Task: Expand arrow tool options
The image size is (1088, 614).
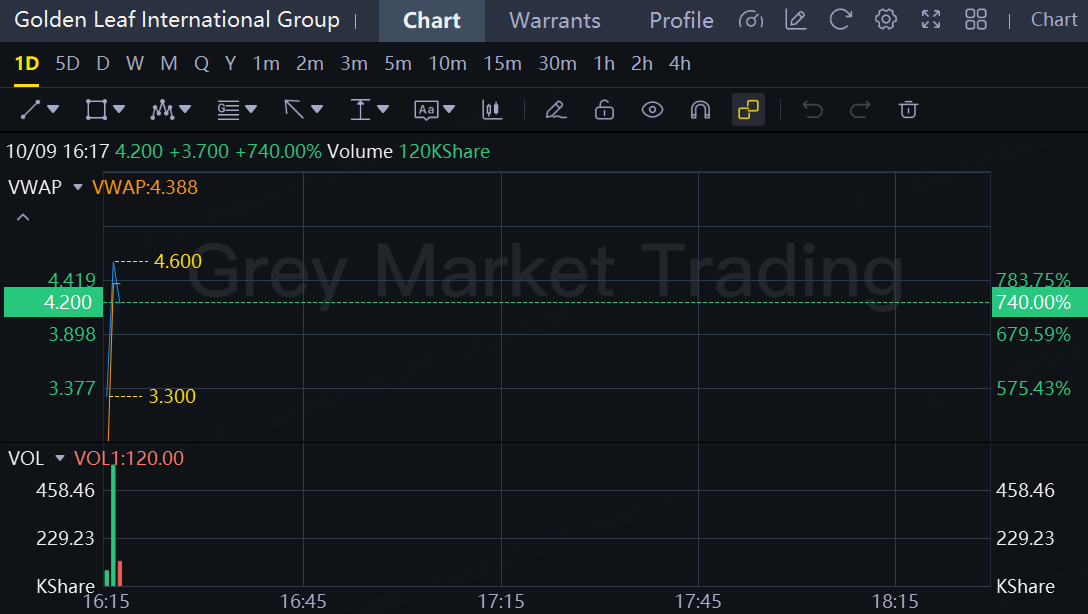Action: pyautogui.click(x=317, y=110)
